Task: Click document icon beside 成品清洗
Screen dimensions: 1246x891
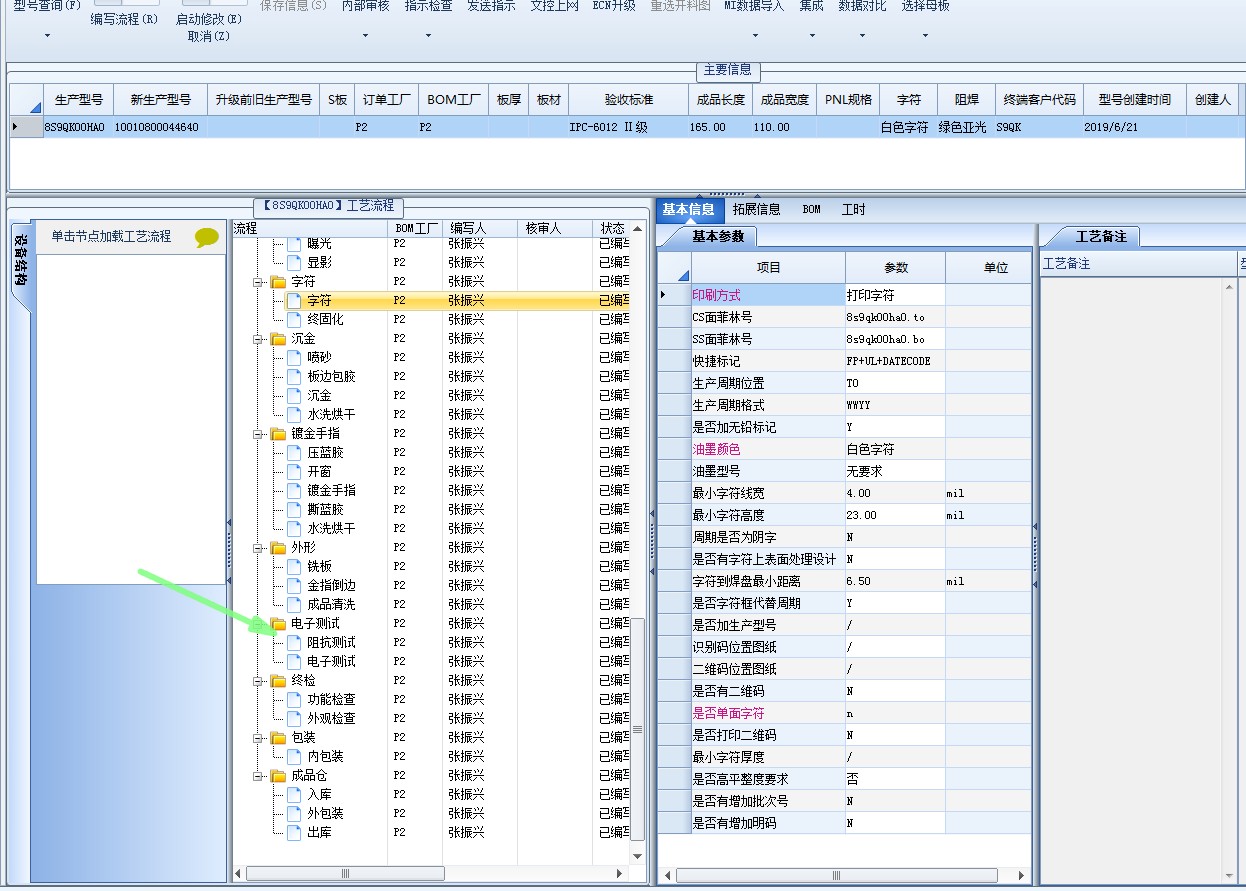Action: (x=294, y=604)
